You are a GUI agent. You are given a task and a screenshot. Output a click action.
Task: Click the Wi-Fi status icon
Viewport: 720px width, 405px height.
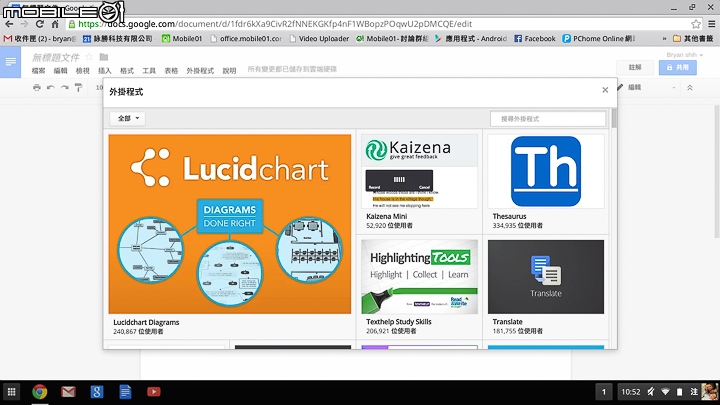(665, 392)
